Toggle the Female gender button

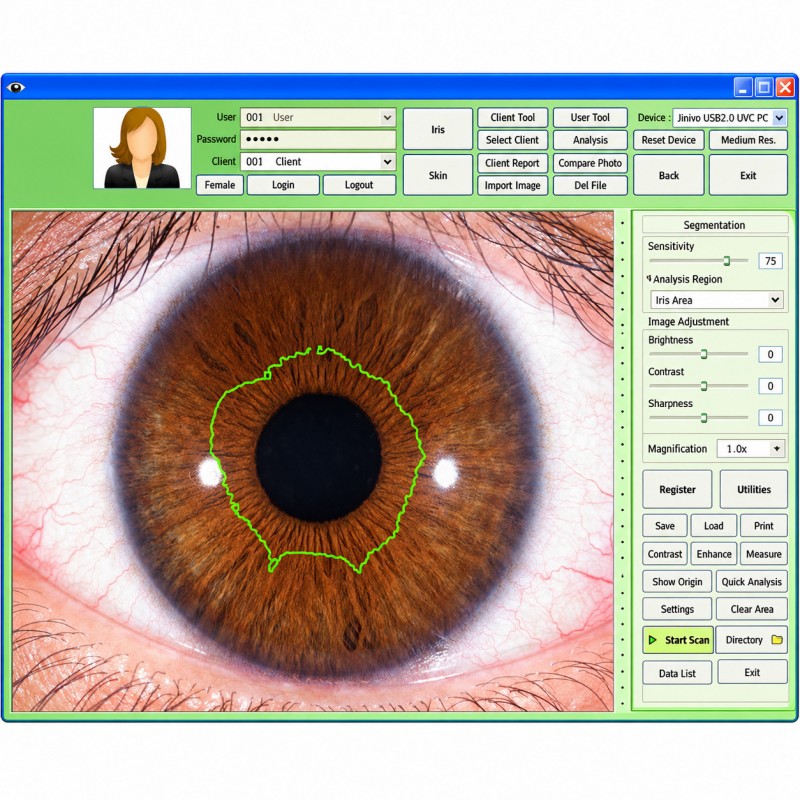220,185
